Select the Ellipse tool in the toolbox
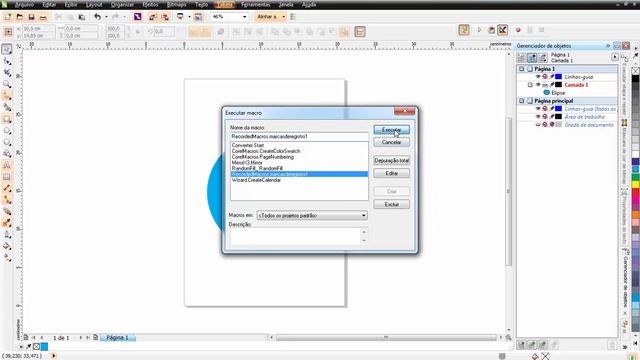Screen dimensions: 640x360 [x=7, y=131]
